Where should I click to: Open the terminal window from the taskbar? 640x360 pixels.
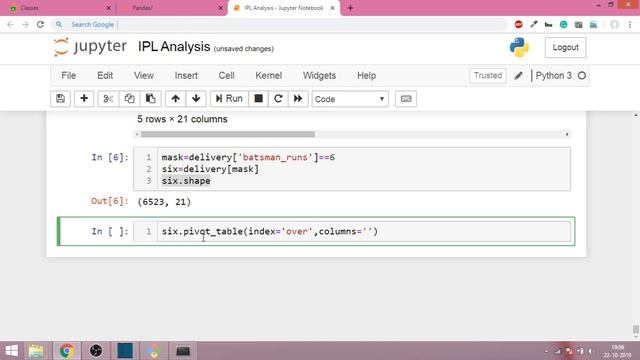(183, 351)
